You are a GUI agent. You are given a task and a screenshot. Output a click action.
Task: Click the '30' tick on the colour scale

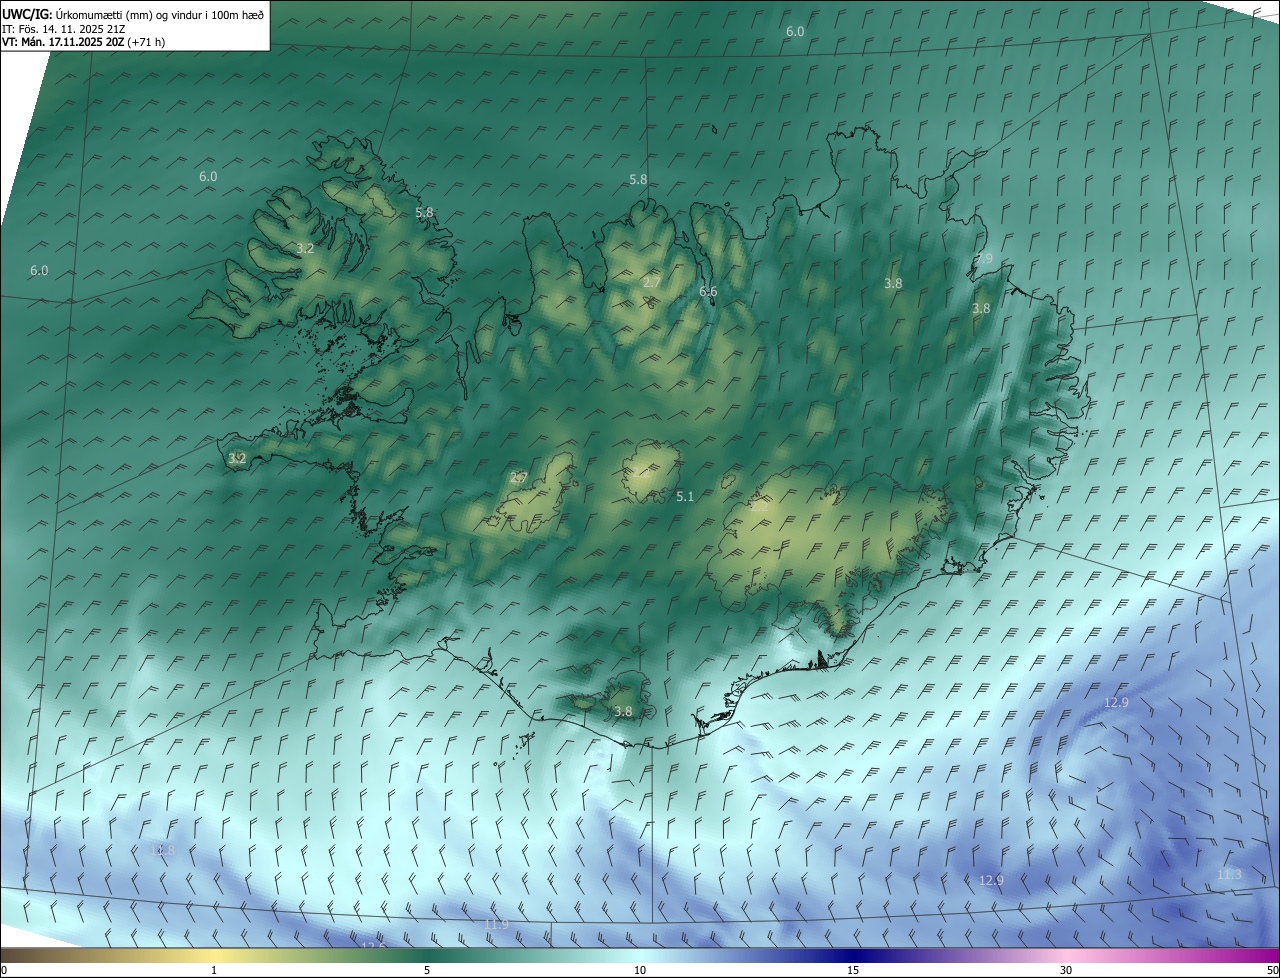(x=1066, y=970)
